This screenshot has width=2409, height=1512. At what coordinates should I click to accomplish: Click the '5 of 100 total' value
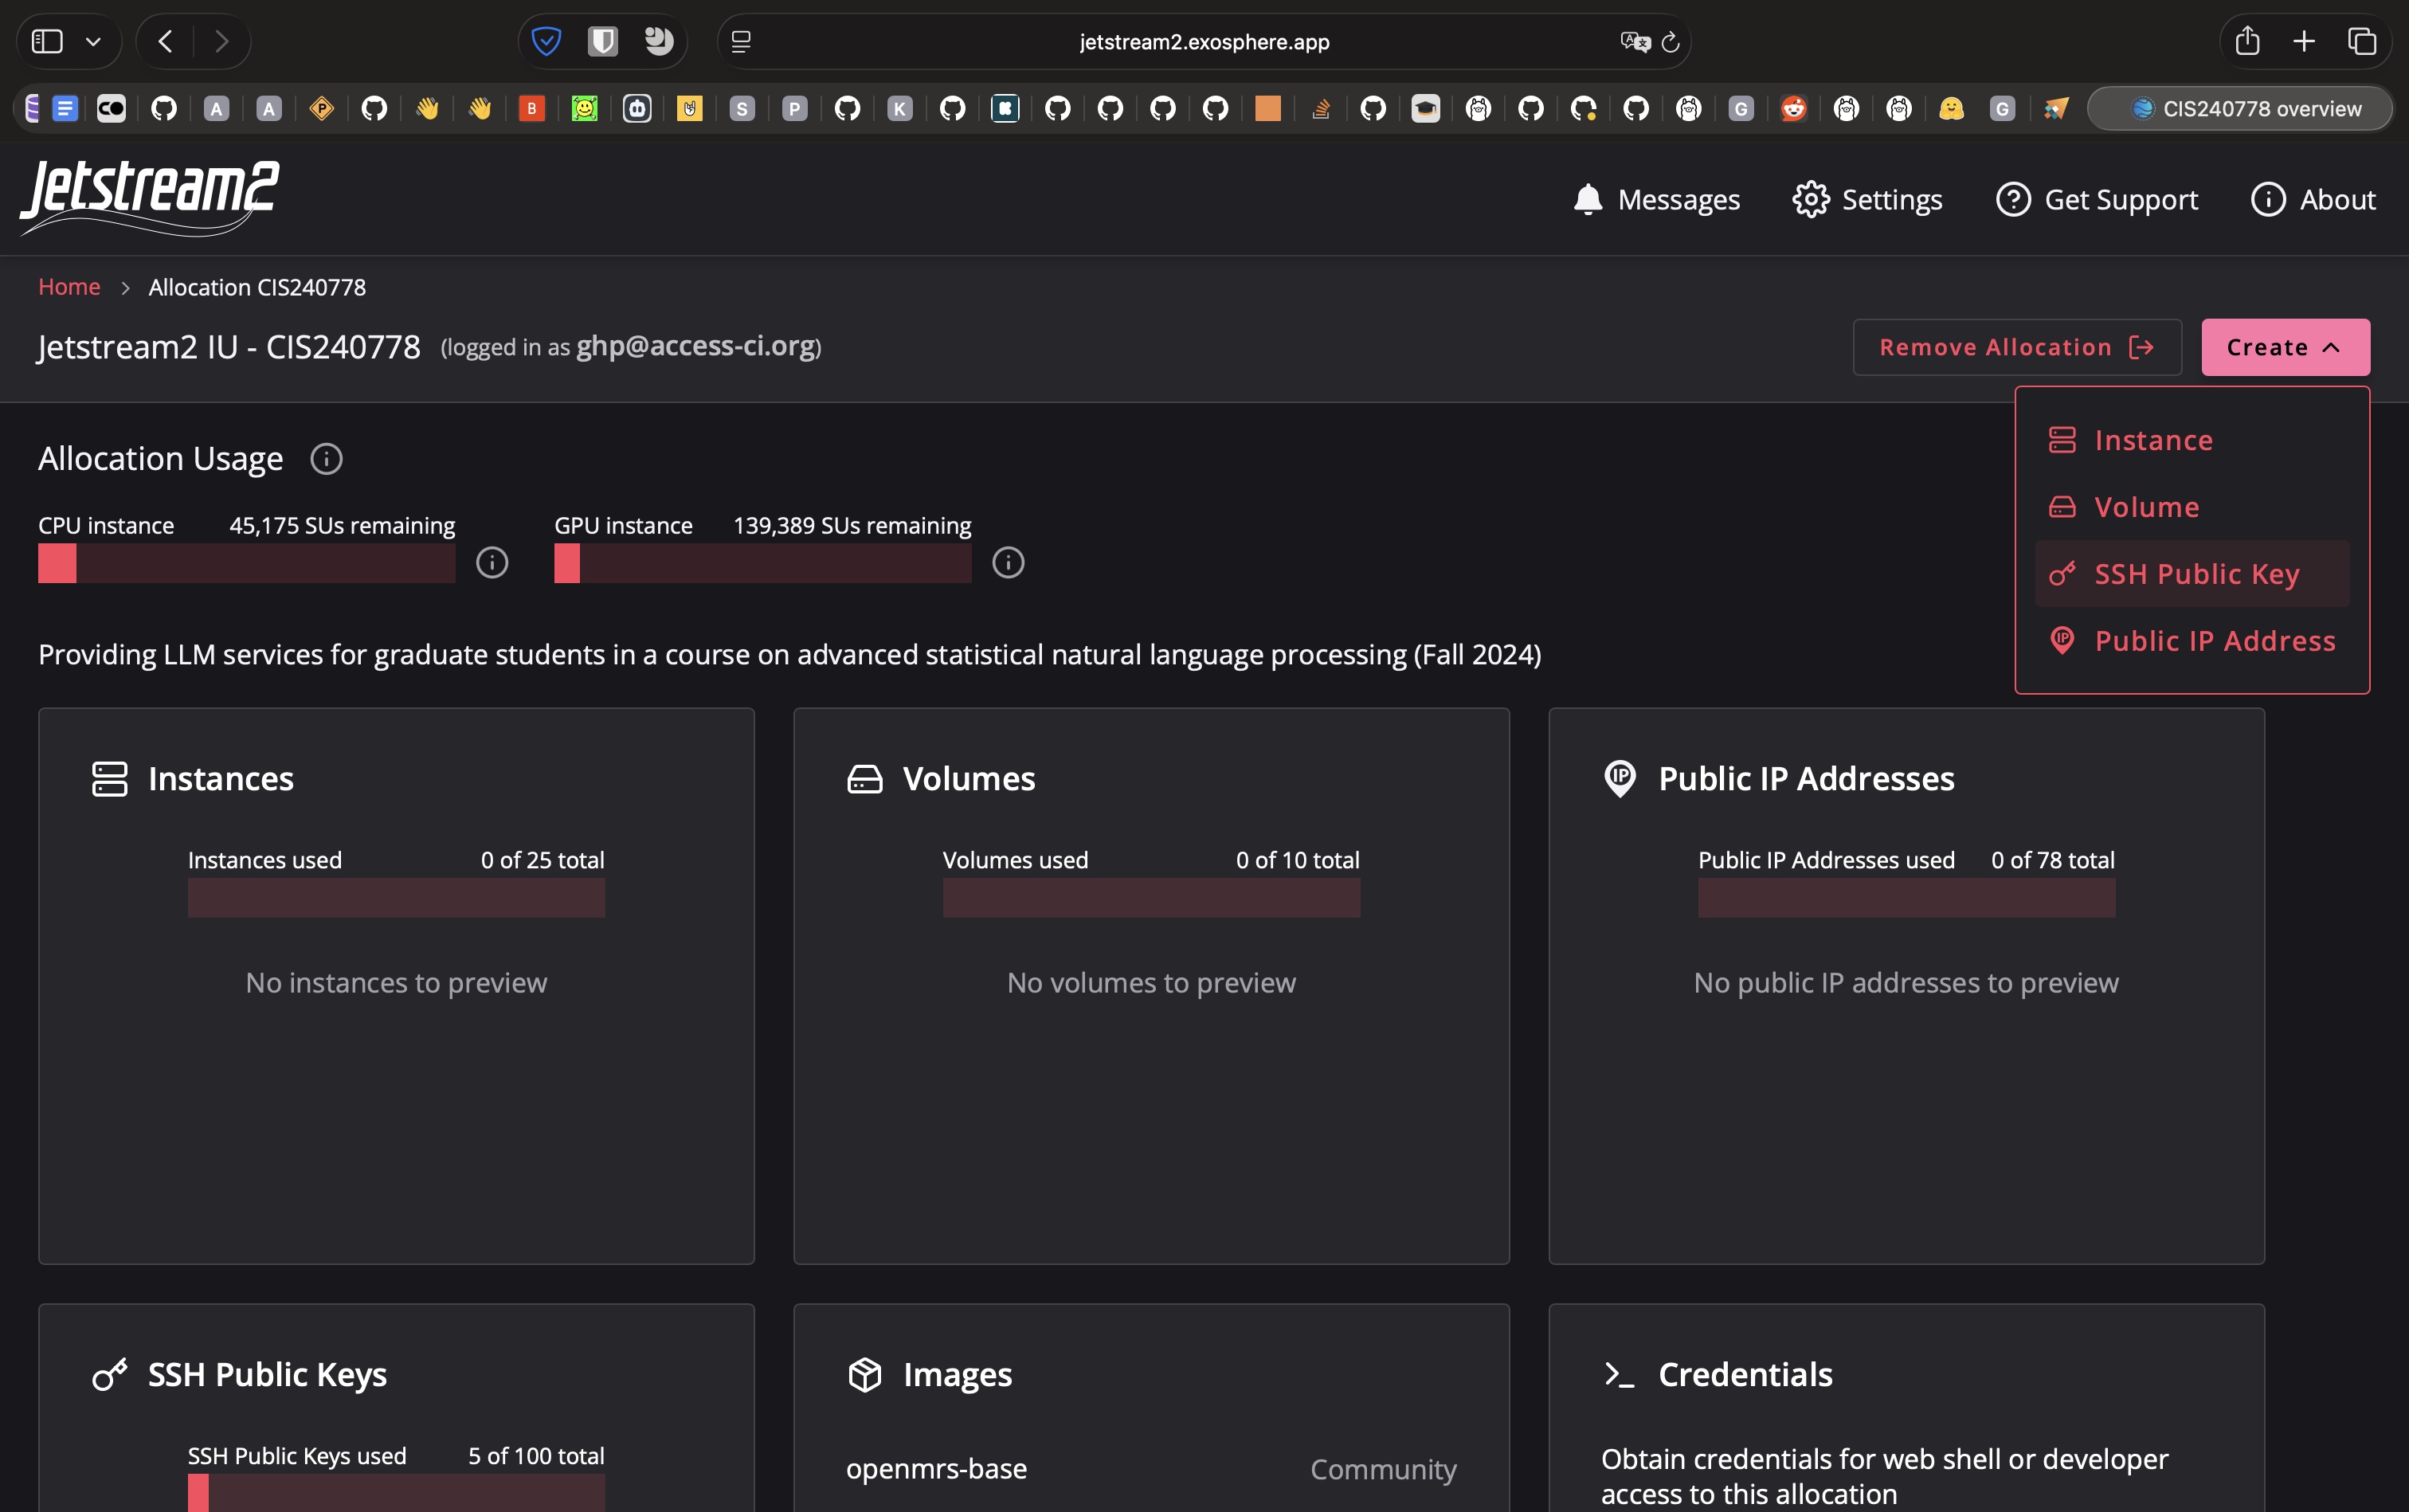(536, 1456)
